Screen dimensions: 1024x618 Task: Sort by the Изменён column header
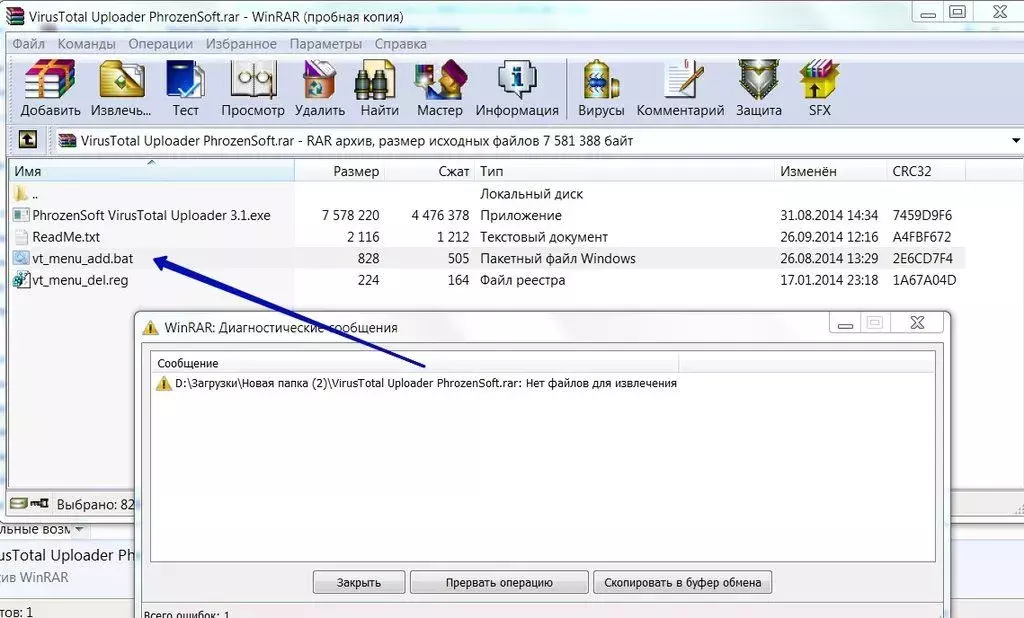pyautogui.click(x=830, y=171)
